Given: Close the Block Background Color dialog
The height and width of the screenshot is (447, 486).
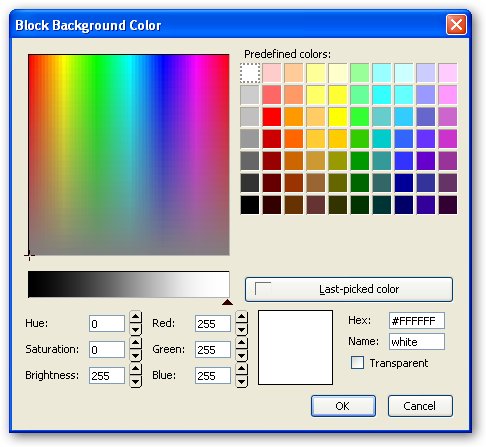Looking at the screenshot, I should (456, 25).
